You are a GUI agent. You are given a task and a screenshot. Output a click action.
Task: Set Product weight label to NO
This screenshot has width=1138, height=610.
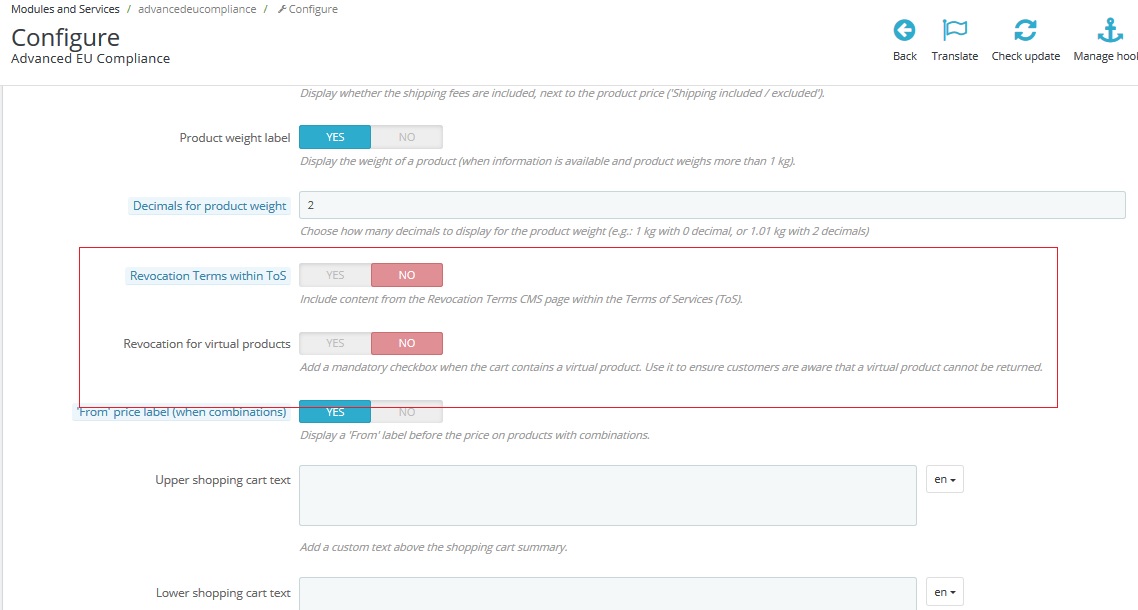(406, 137)
